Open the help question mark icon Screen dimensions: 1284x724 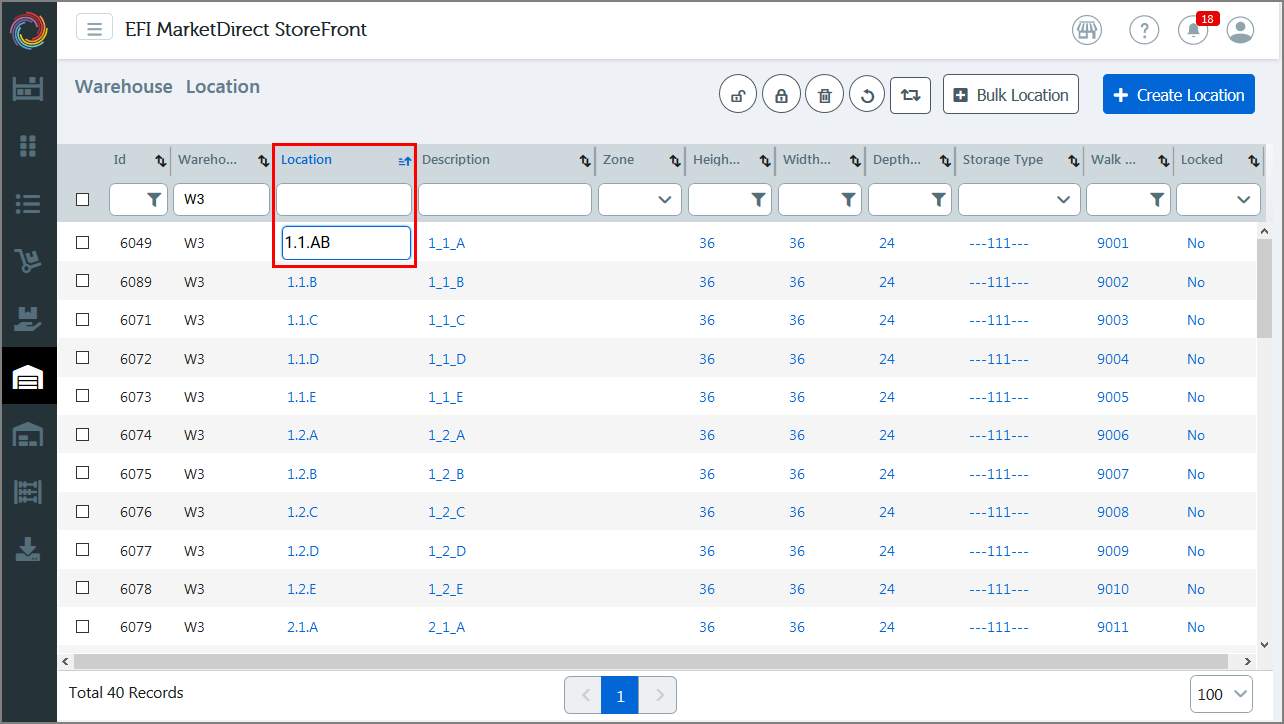[1144, 30]
